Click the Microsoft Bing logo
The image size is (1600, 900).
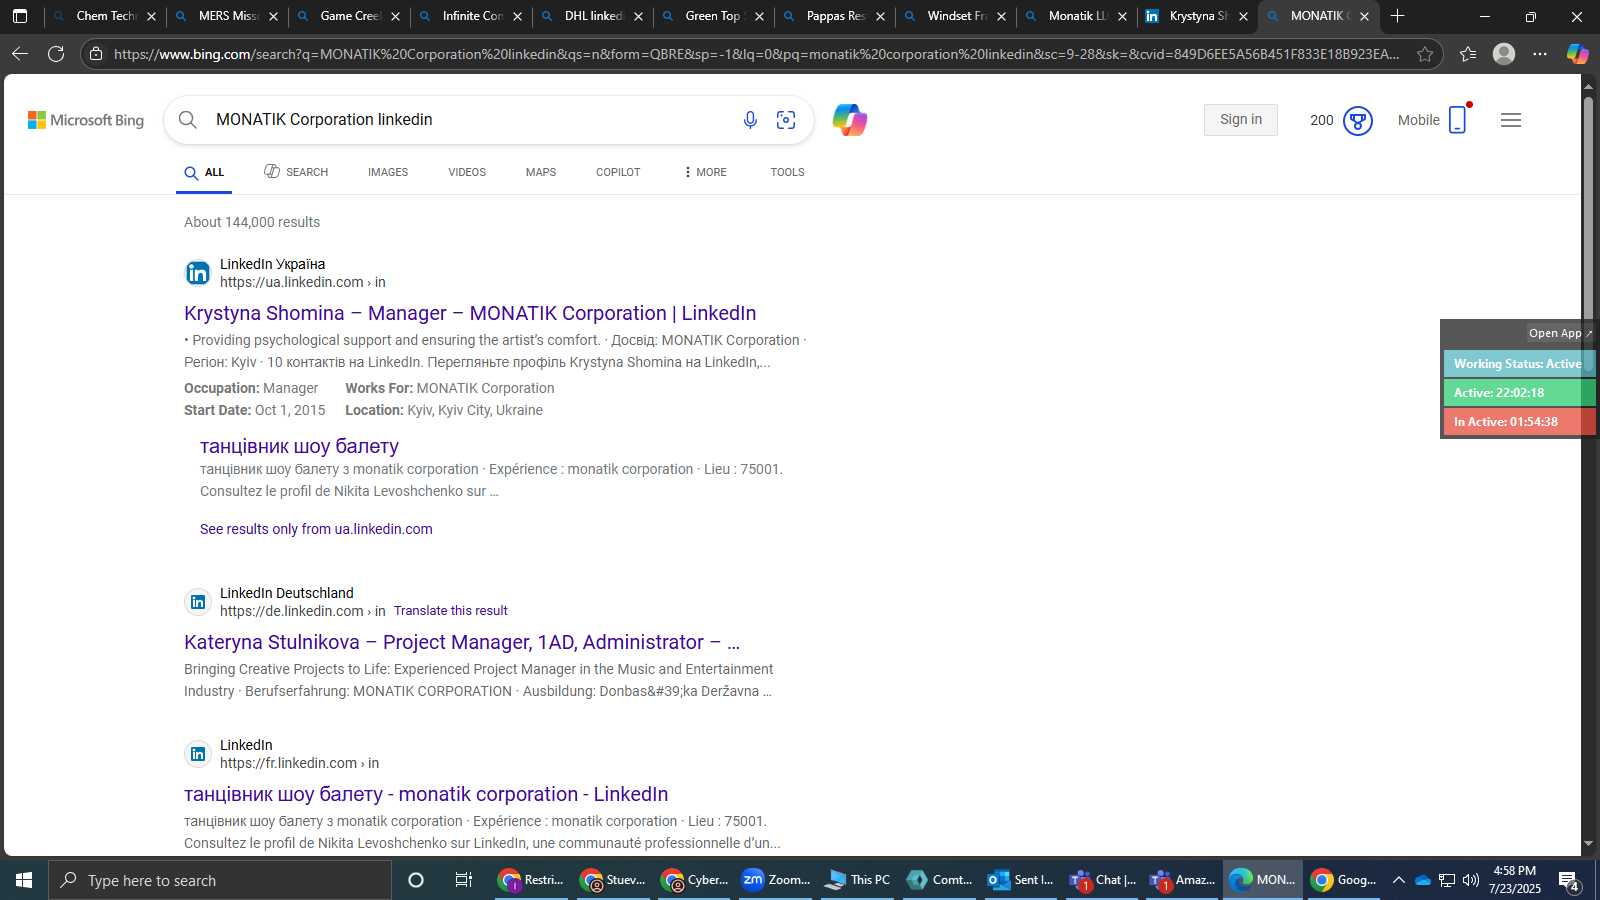click(x=86, y=120)
